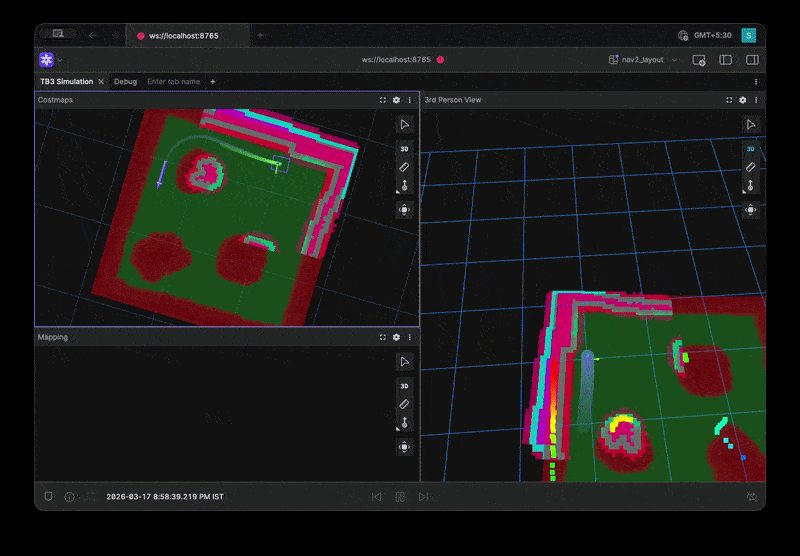This screenshot has width=800, height=556.
Task: Click the timestamp 2026-03-17 8:58:39.219 PM IST
Action: coord(165,496)
